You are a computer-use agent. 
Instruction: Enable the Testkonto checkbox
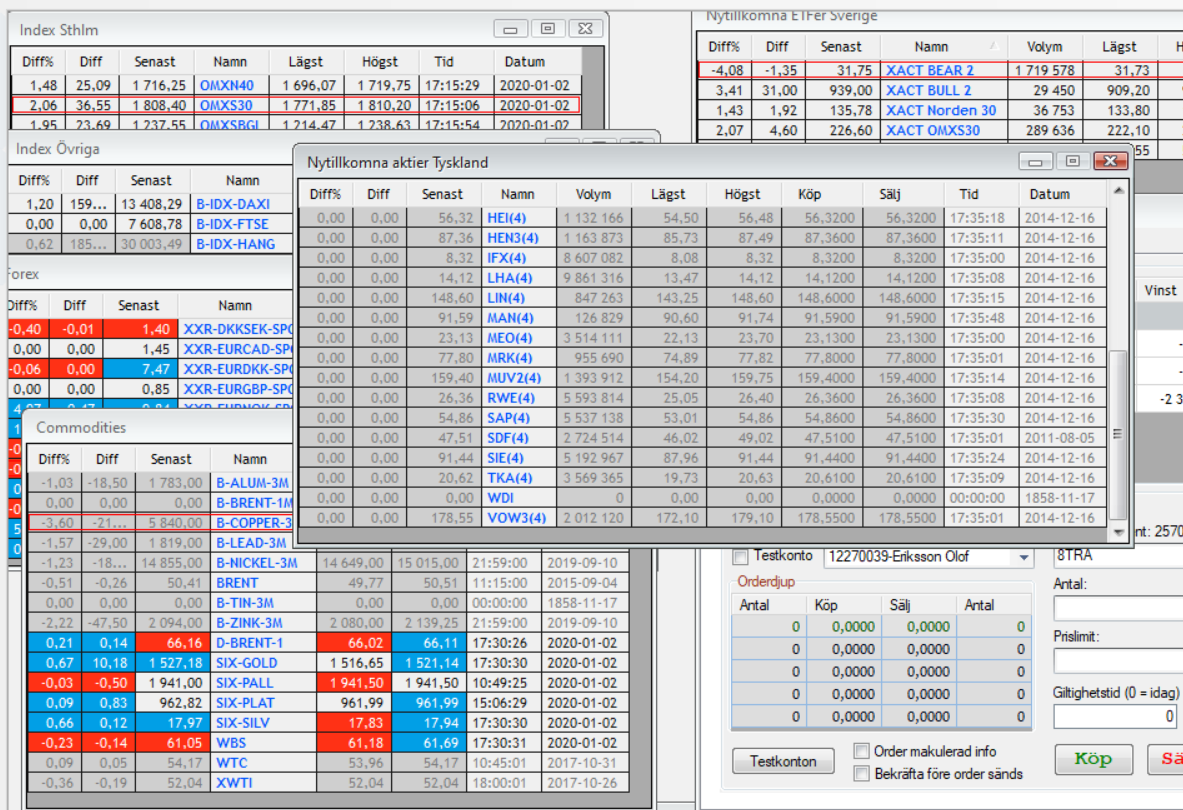[741, 556]
